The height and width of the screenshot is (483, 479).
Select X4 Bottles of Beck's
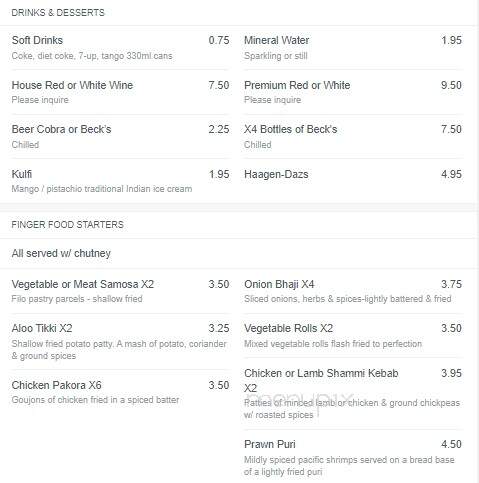353,136
